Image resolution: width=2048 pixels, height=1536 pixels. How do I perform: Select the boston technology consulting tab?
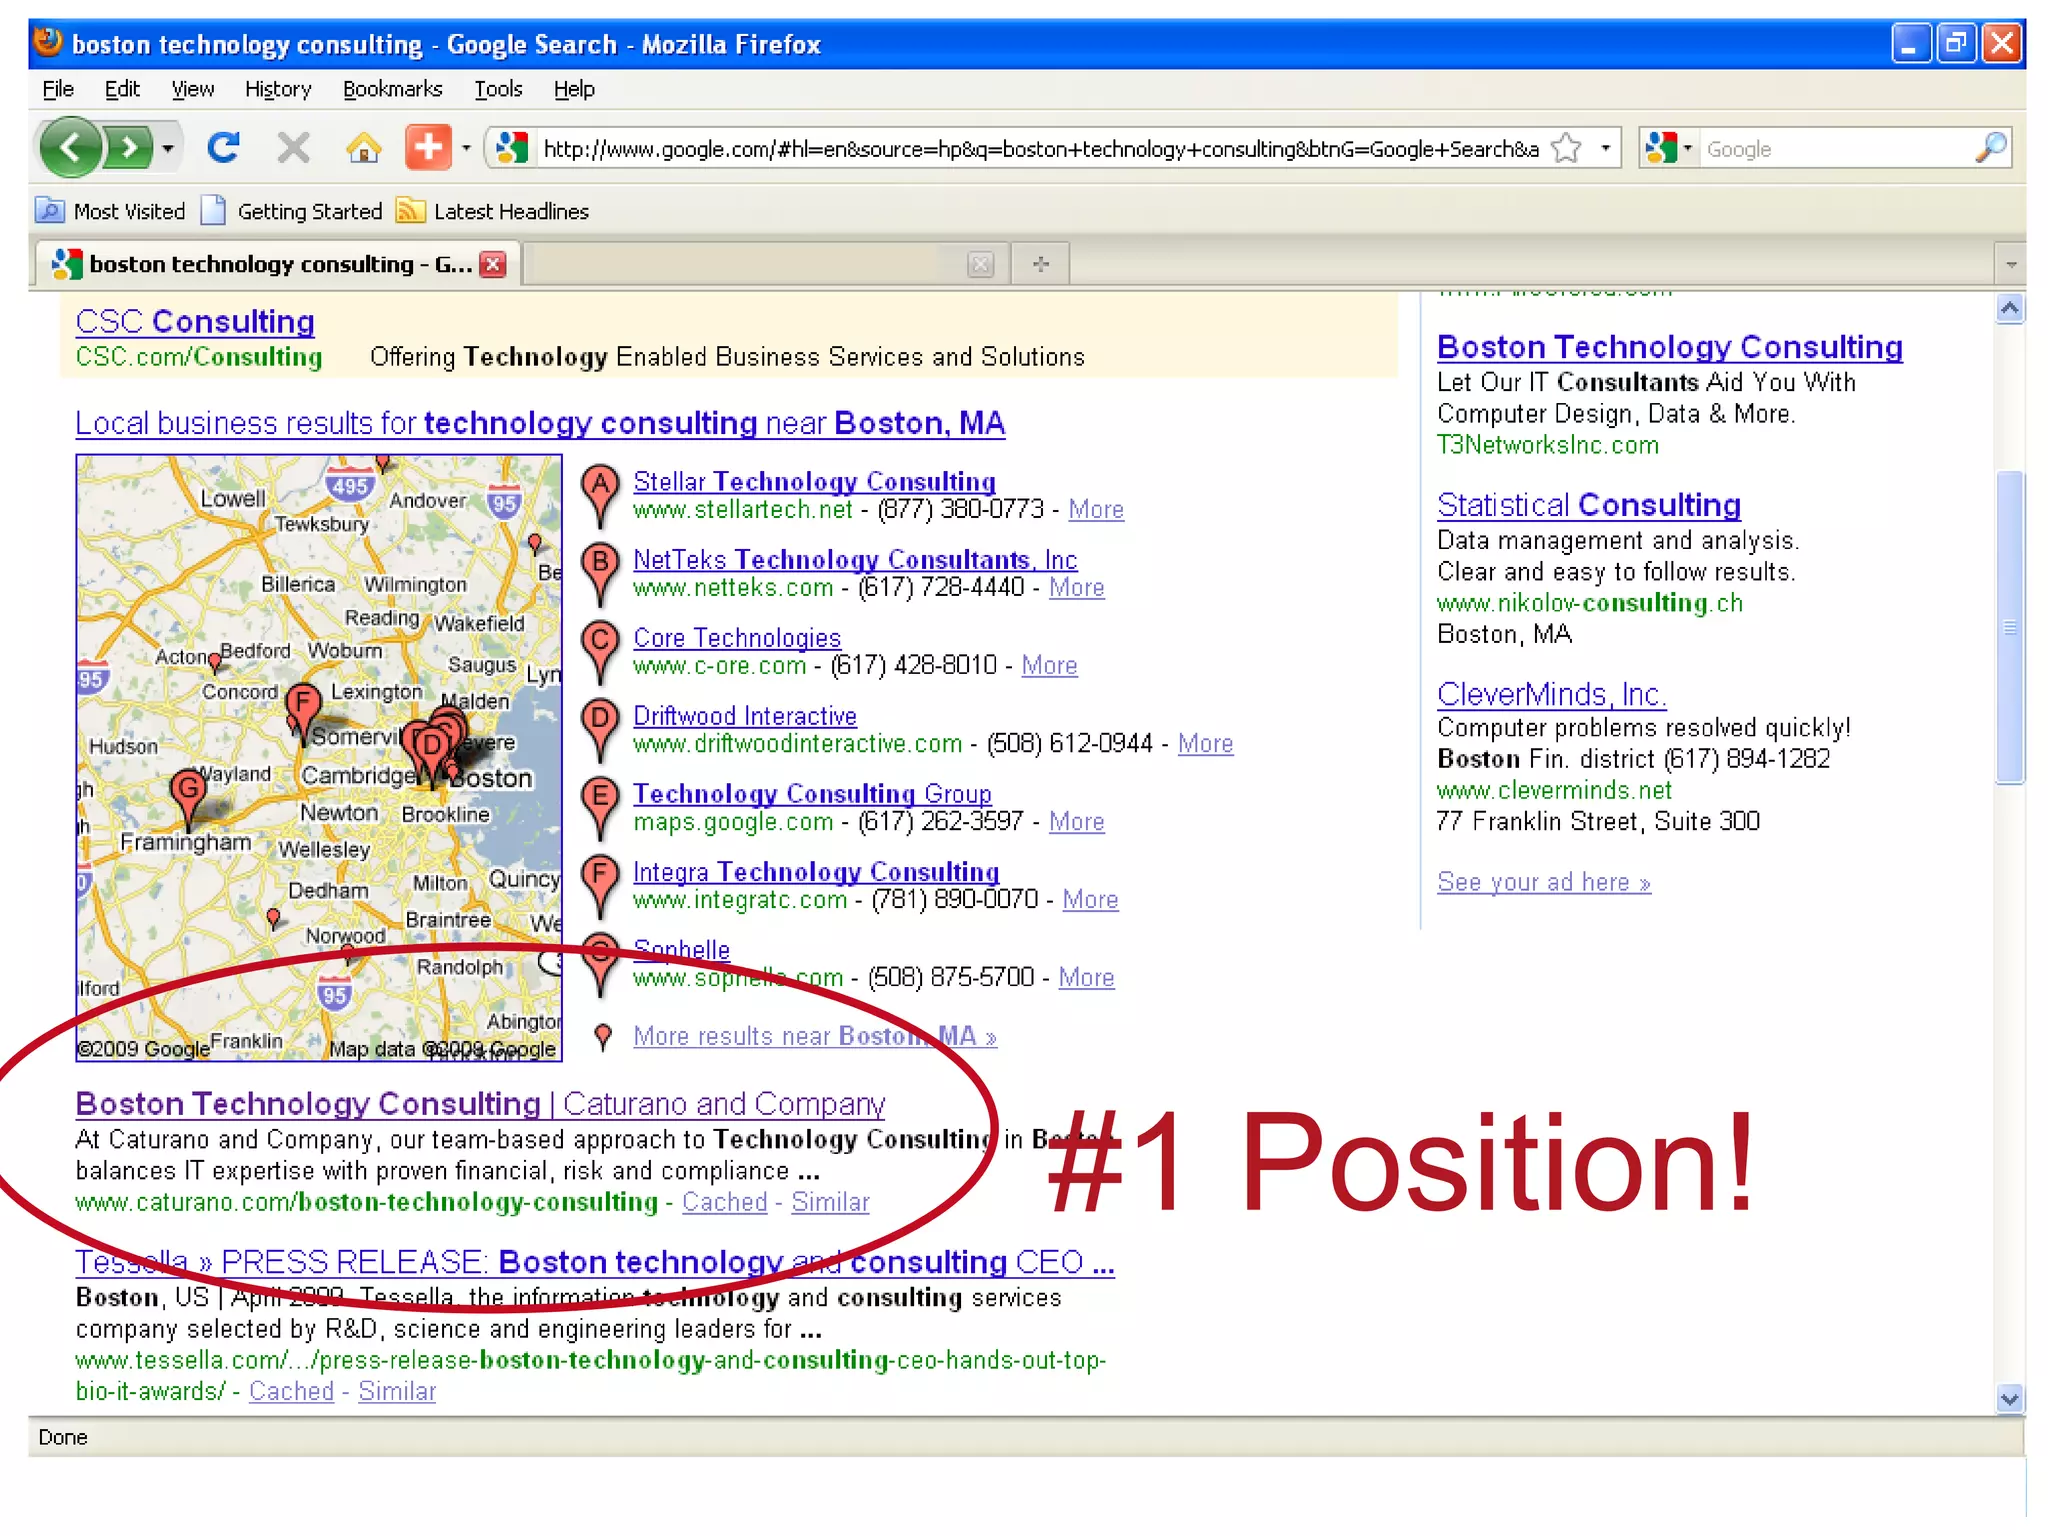pyautogui.click(x=277, y=264)
